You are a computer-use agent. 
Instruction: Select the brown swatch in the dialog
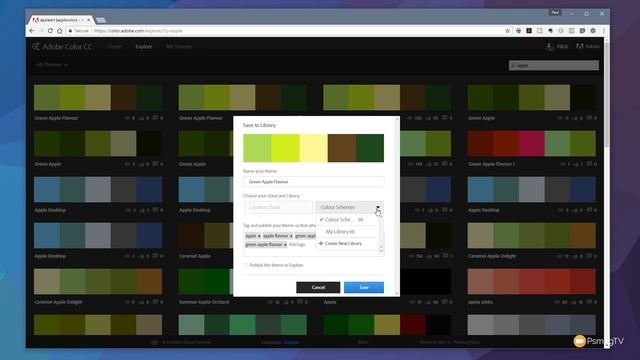(342, 148)
